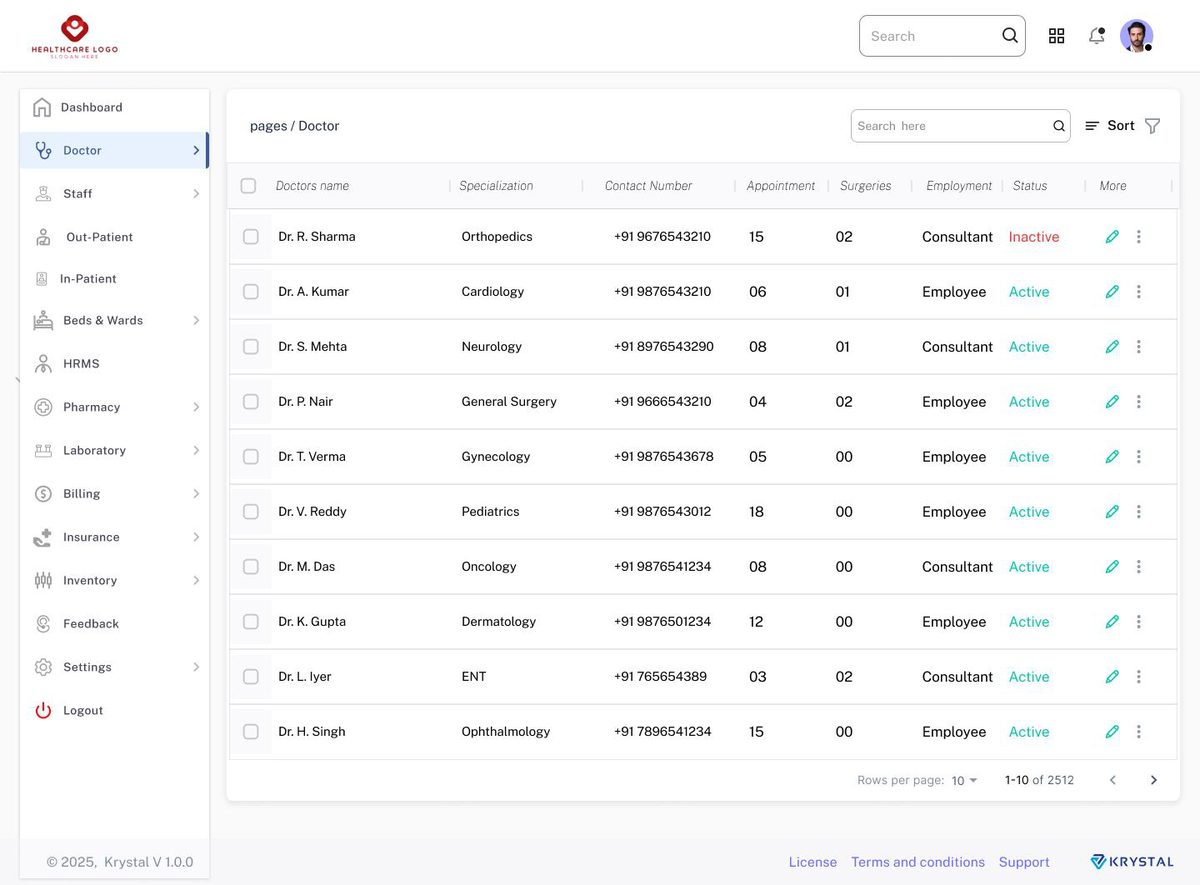The height and width of the screenshot is (885, 1200).
Task: Expand the Pharmacy submenu chevron
Action: [x=196, y=407]
